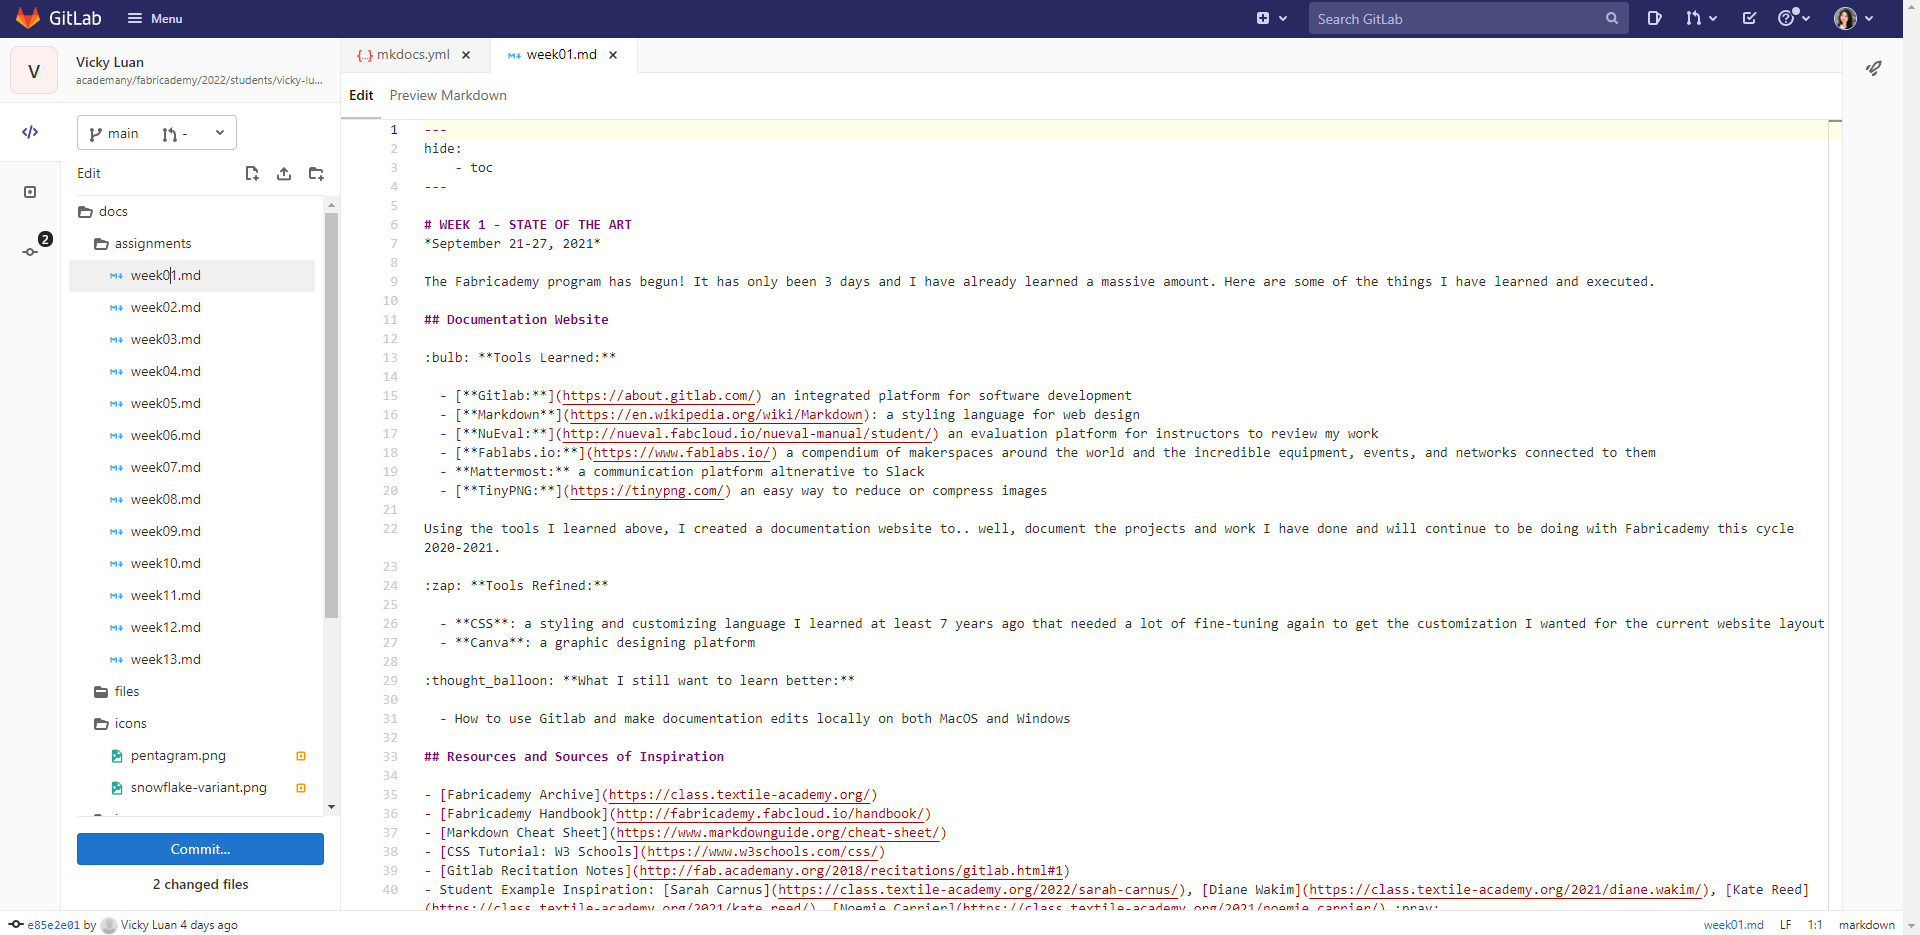1920x935 pixels.
Task: Open the main branch dropdown
Action: pos(157,133)
